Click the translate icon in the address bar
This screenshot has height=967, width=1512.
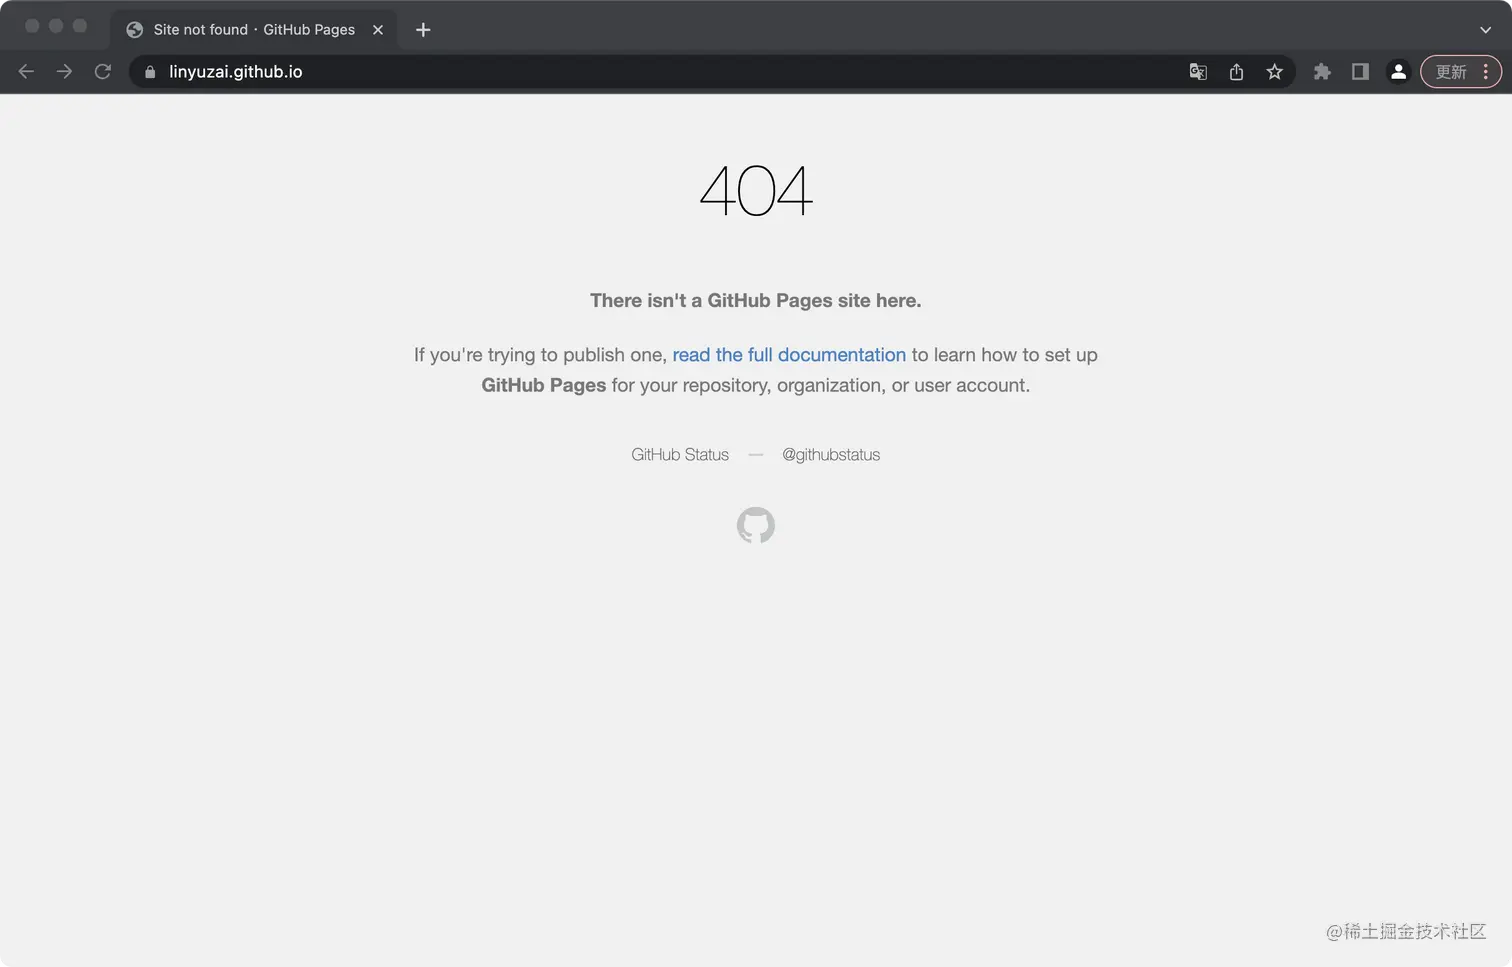coord(1198,71)
